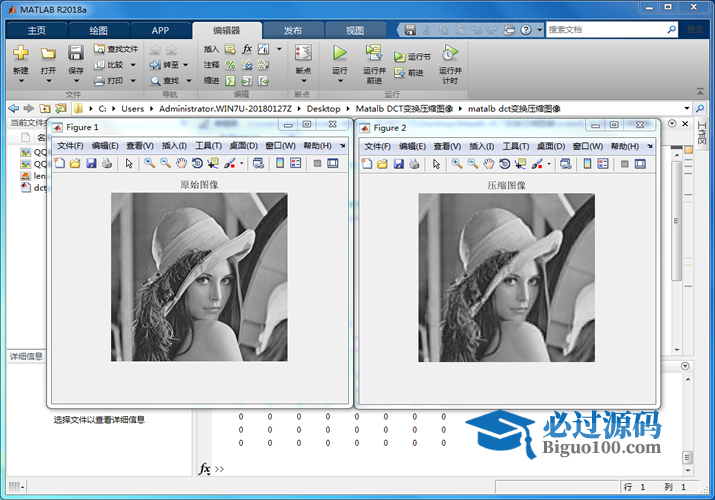This screenshot has height=500, width=715.
Task: Click Advance (前进) button in ribbon
Action: click(x=409, y=72)
